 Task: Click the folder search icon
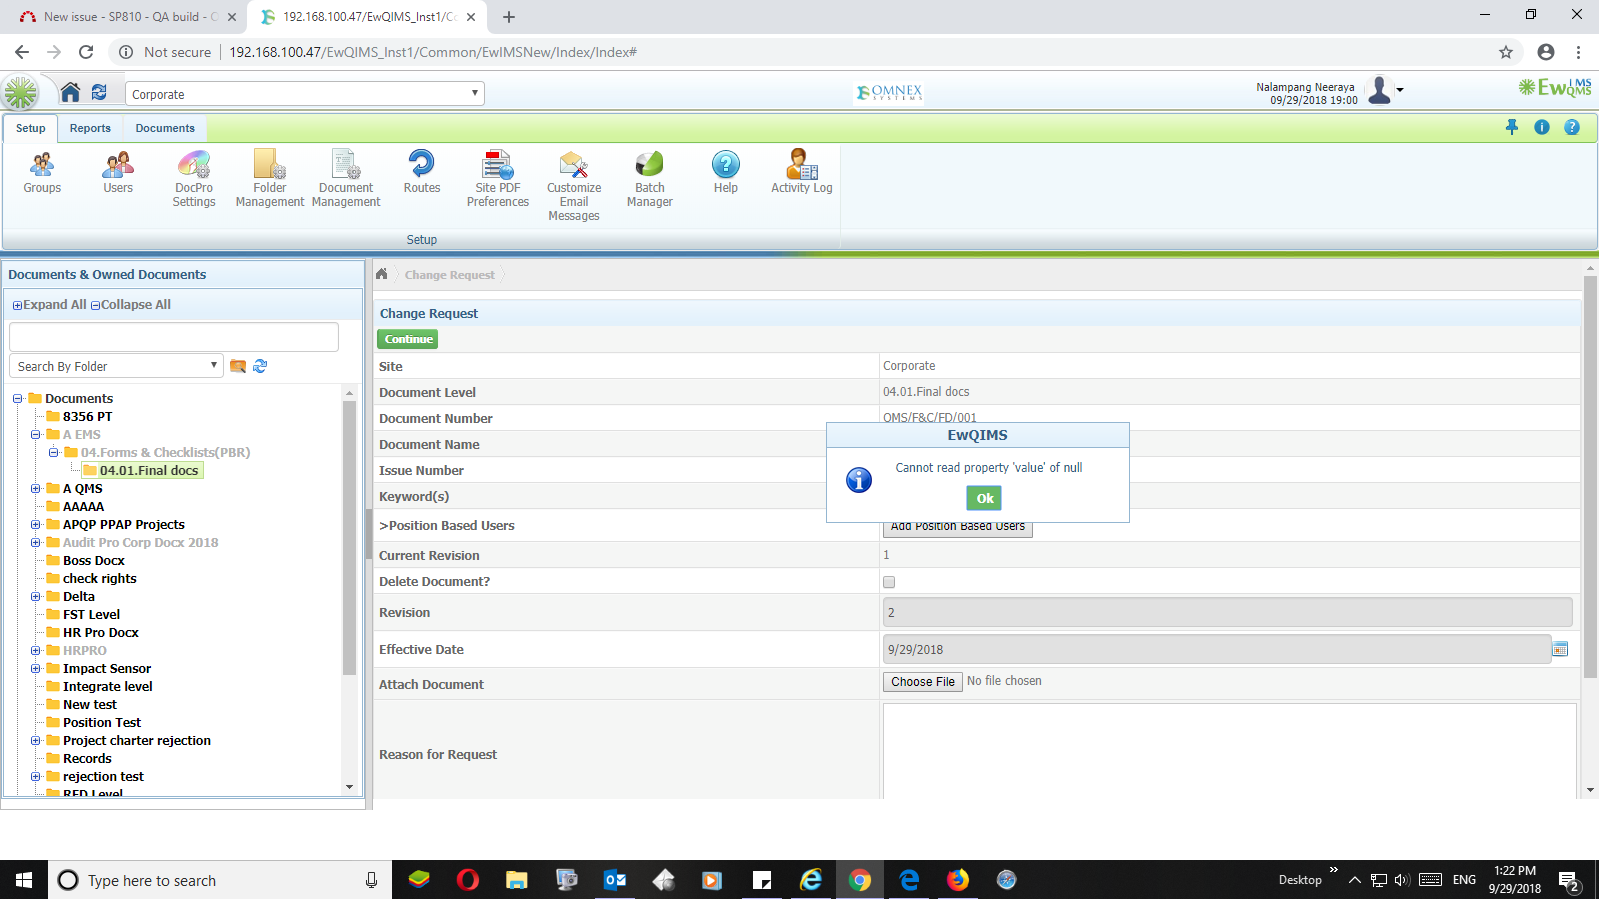[x=238, y=366]
